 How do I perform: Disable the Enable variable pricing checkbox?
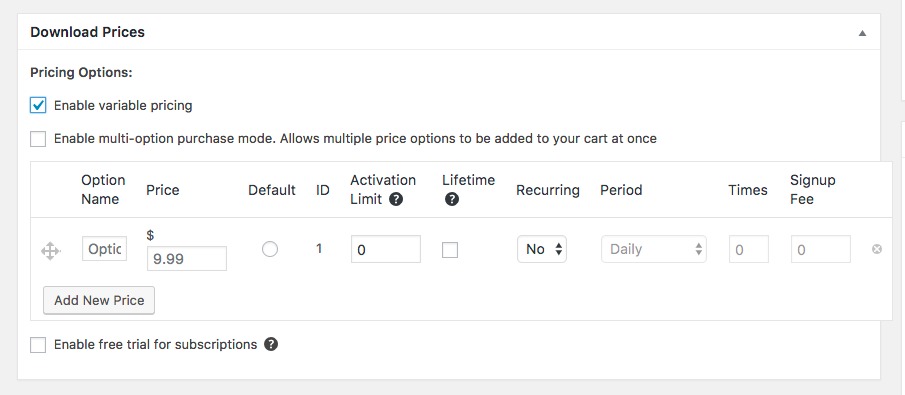tap(38, 106)
